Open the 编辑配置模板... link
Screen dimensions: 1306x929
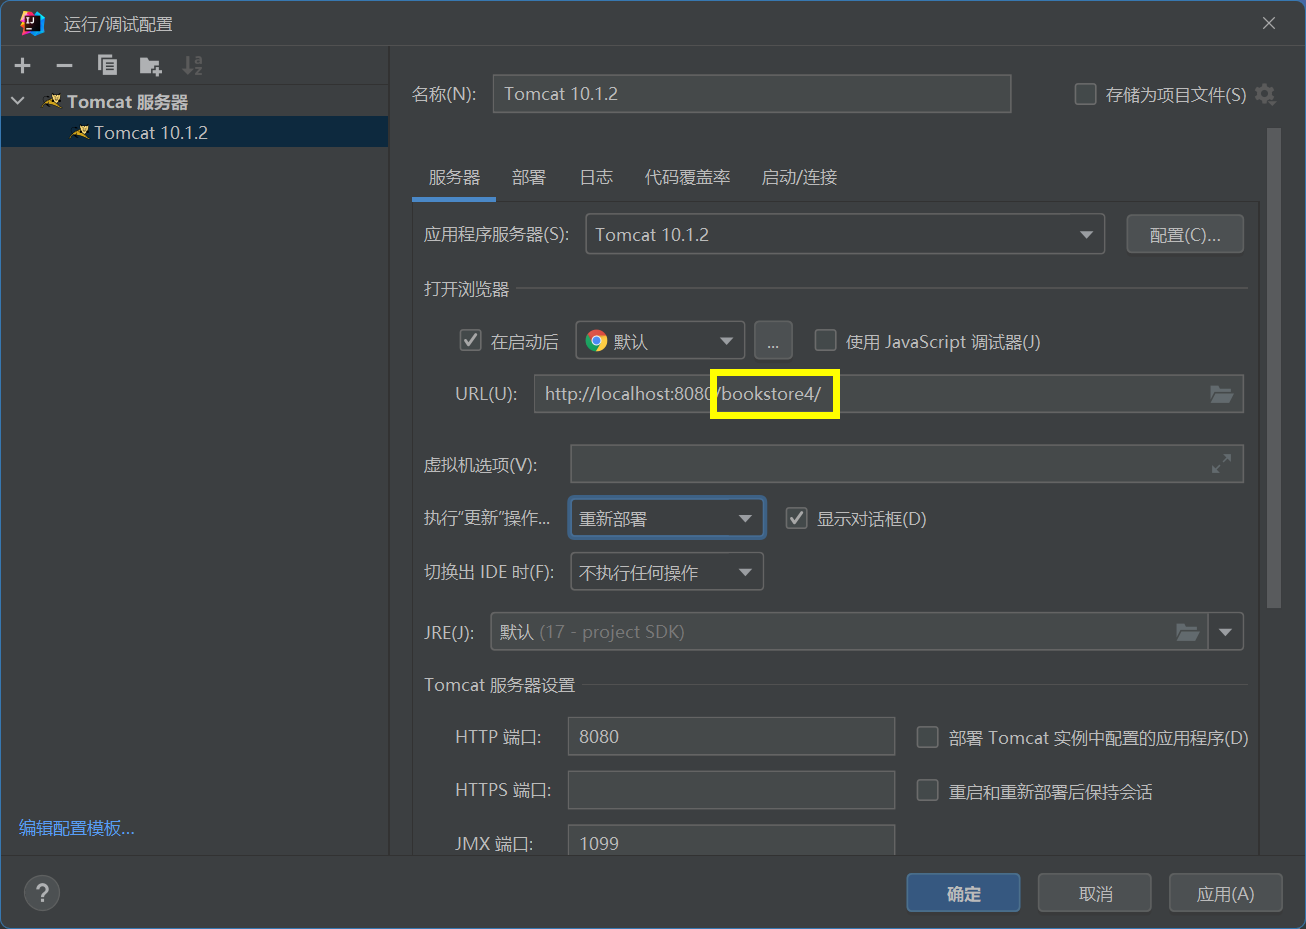[76, 828]
